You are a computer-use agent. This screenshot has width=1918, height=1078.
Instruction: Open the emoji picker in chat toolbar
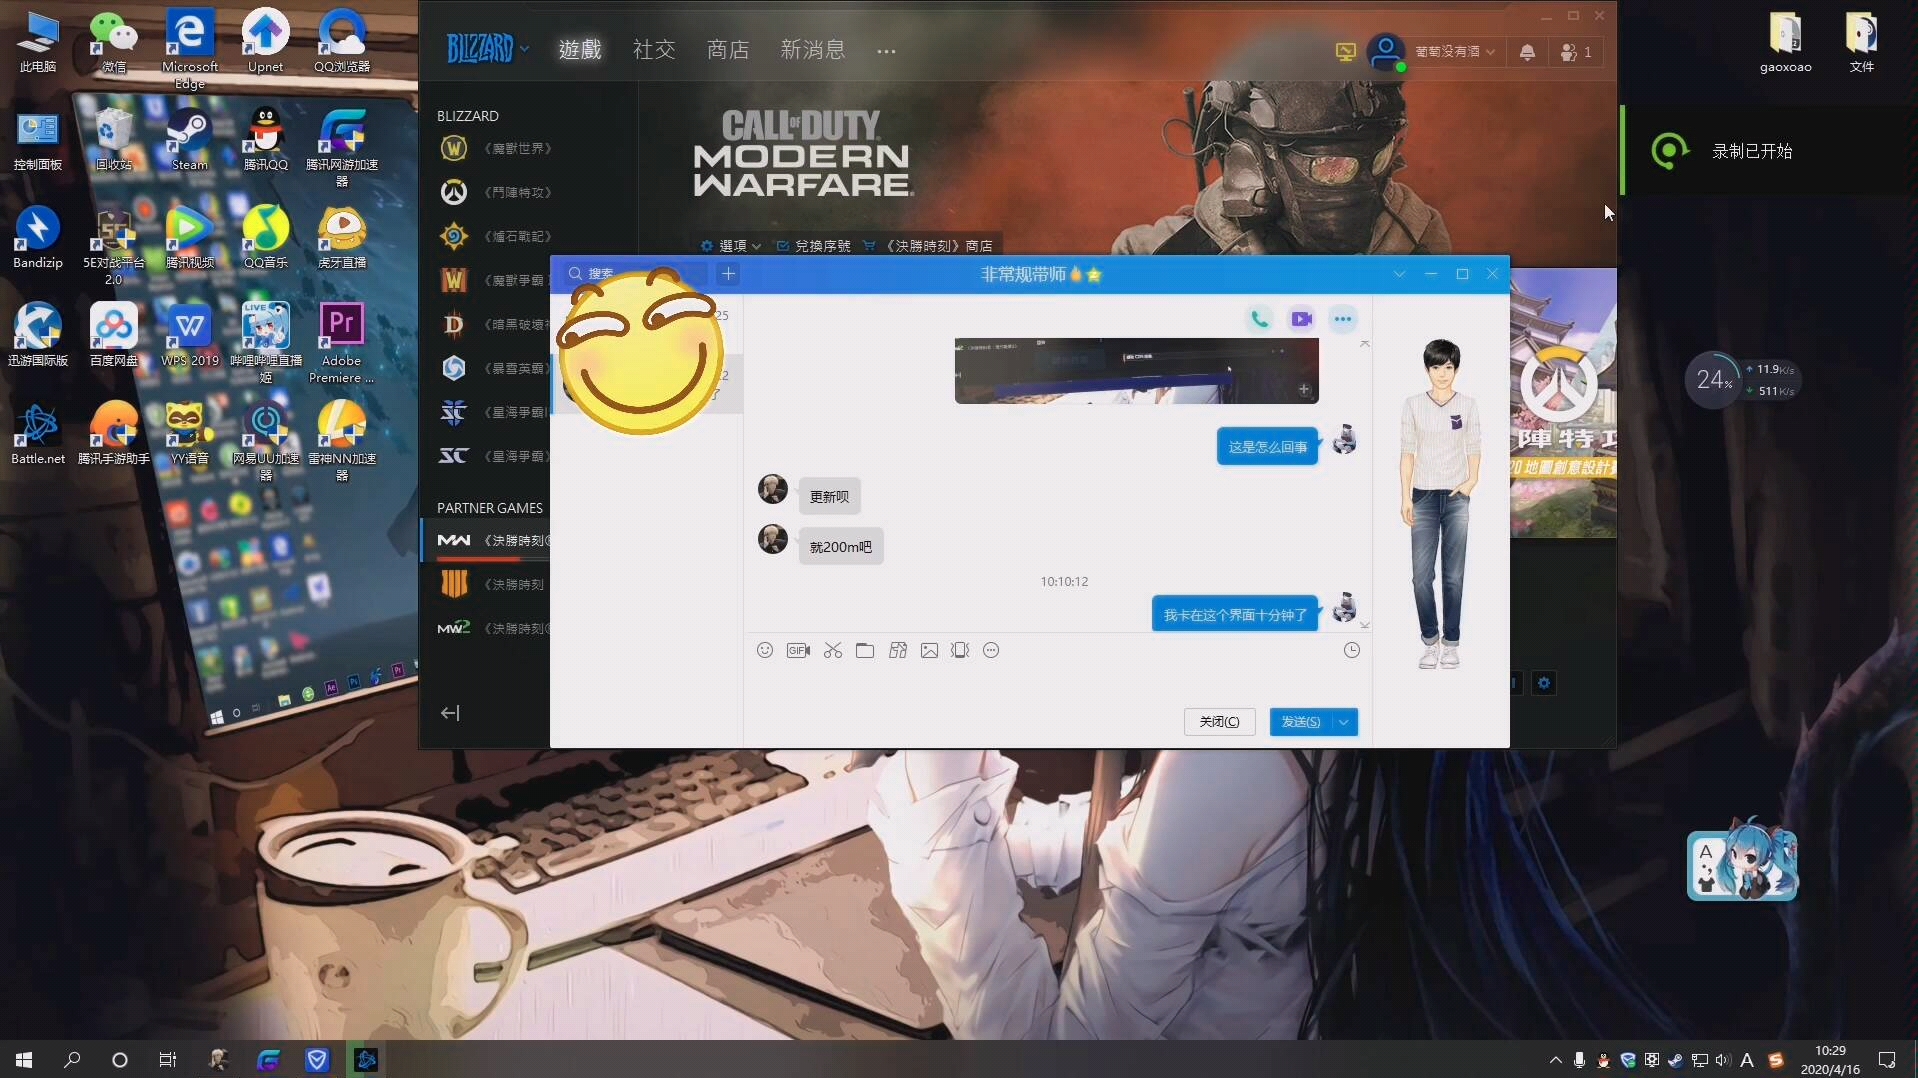[765, 650]
